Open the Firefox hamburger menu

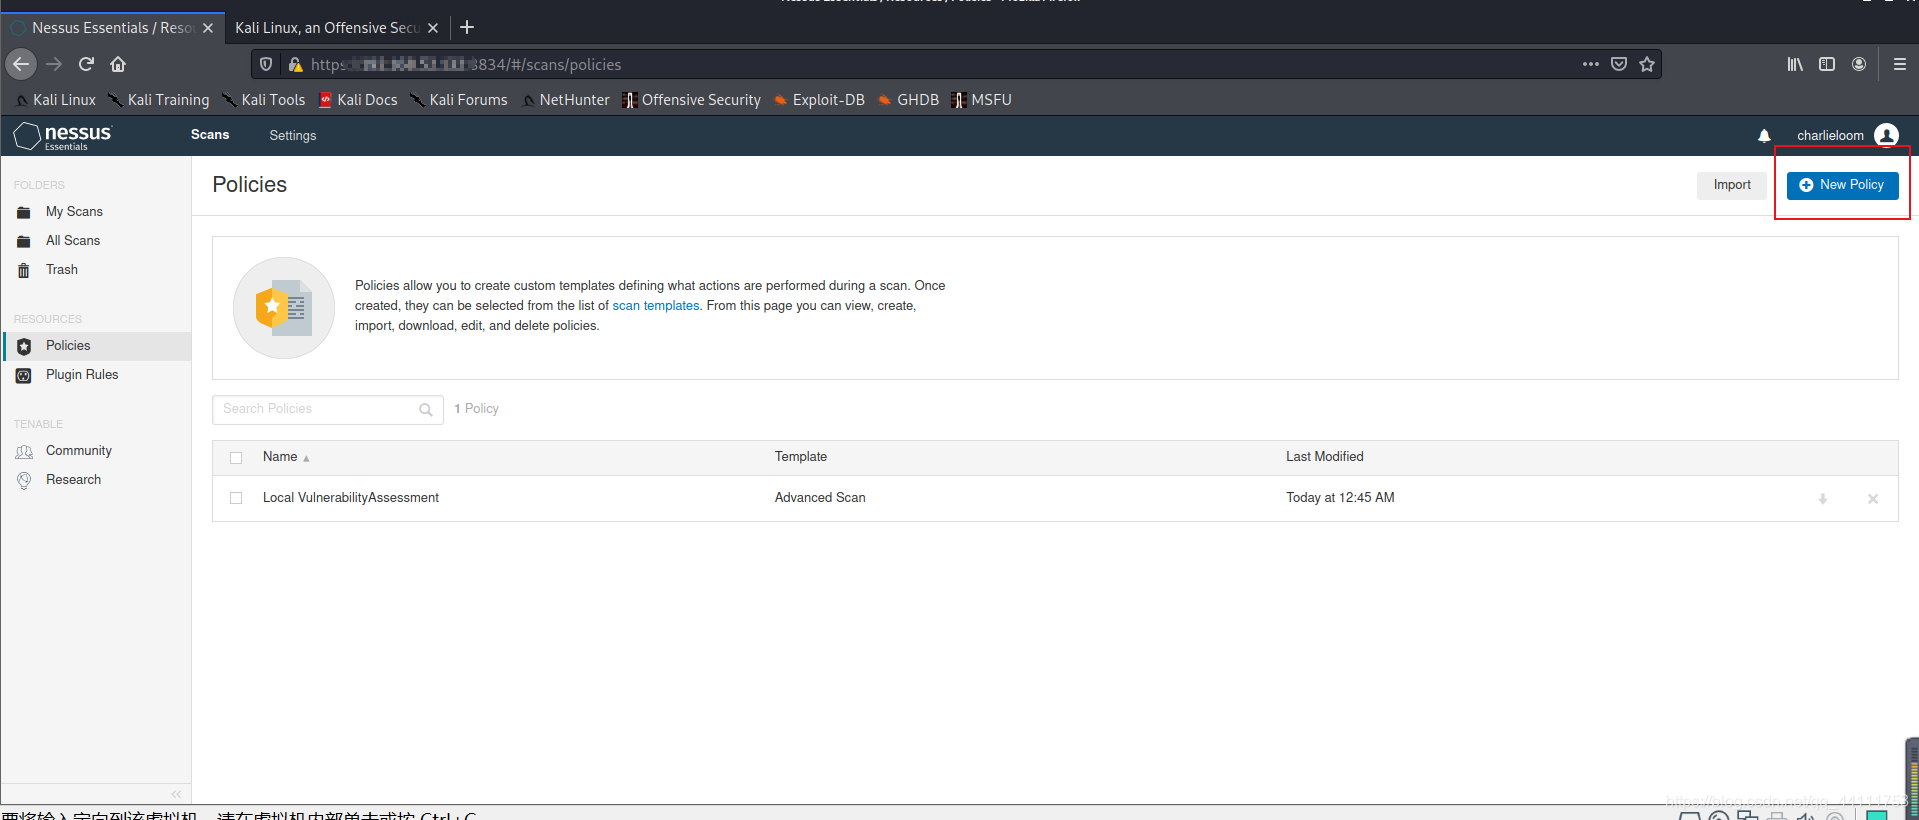[x=1900, y=64]
